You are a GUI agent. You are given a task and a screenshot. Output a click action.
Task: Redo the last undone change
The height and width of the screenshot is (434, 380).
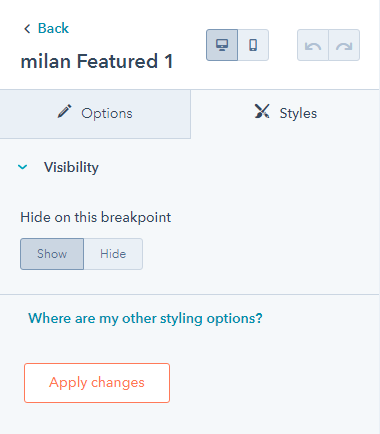coord(344,45)
